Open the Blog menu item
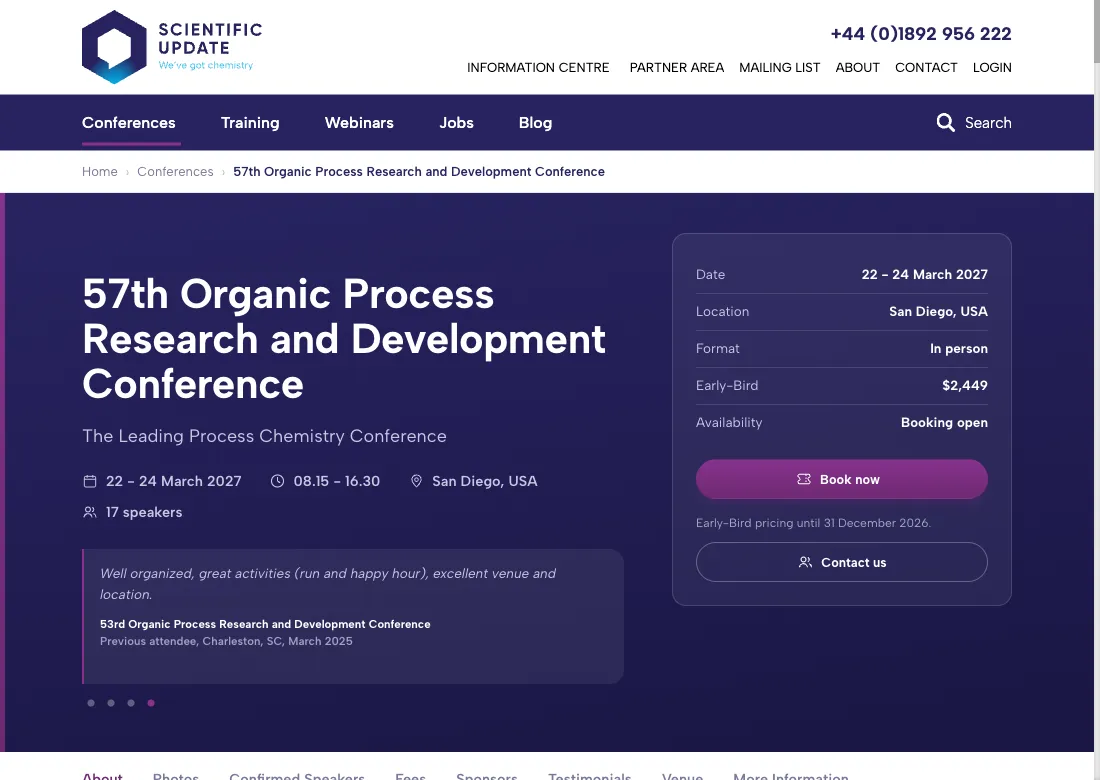The image size is (1100, 780). pyautogui.click(x=535, y=123)
